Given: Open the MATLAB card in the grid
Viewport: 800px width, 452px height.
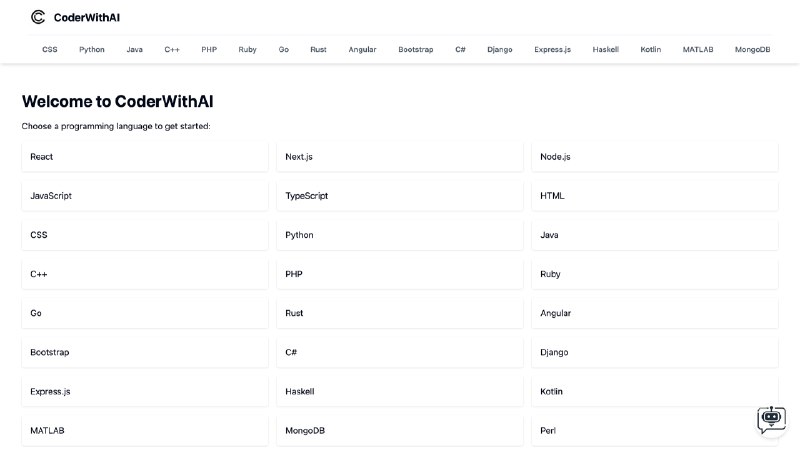Looking at the screenshot, I should [x=144, y=431].
